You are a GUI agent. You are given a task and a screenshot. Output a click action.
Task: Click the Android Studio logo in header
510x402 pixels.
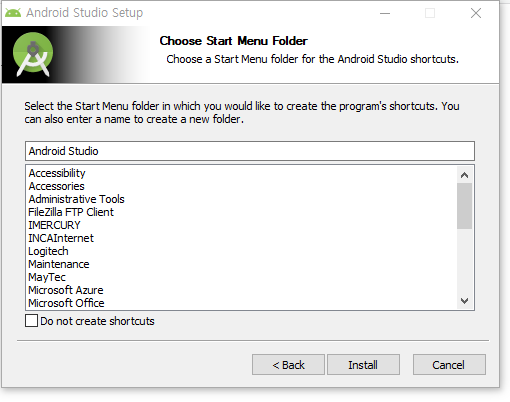click(x=33, y=54)
